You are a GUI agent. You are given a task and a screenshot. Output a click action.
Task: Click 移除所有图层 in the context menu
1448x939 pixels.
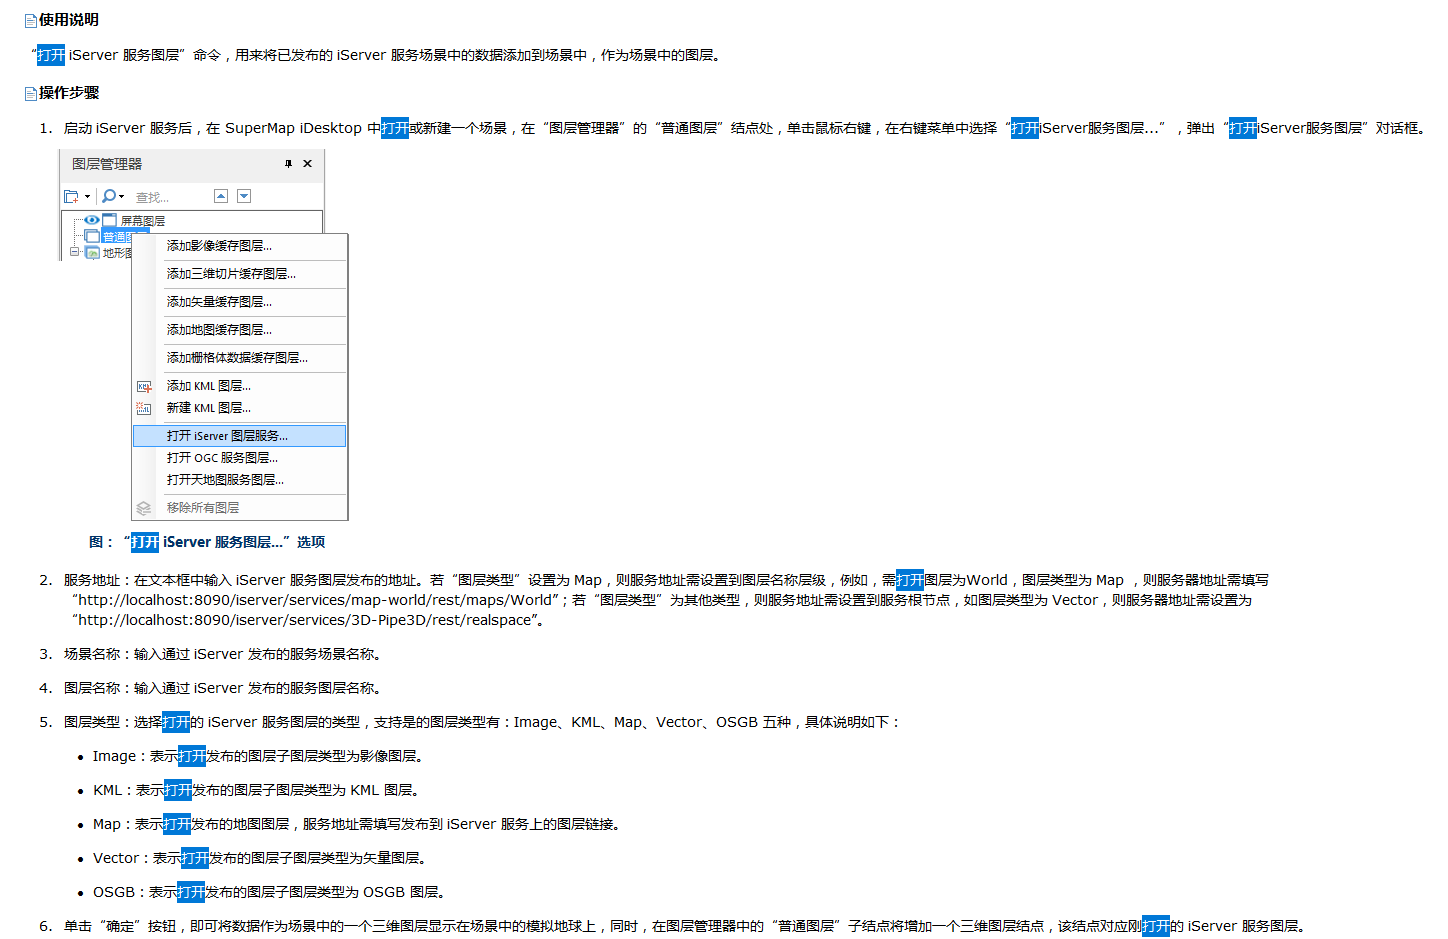pyautogui.click(x=240, y=508)
